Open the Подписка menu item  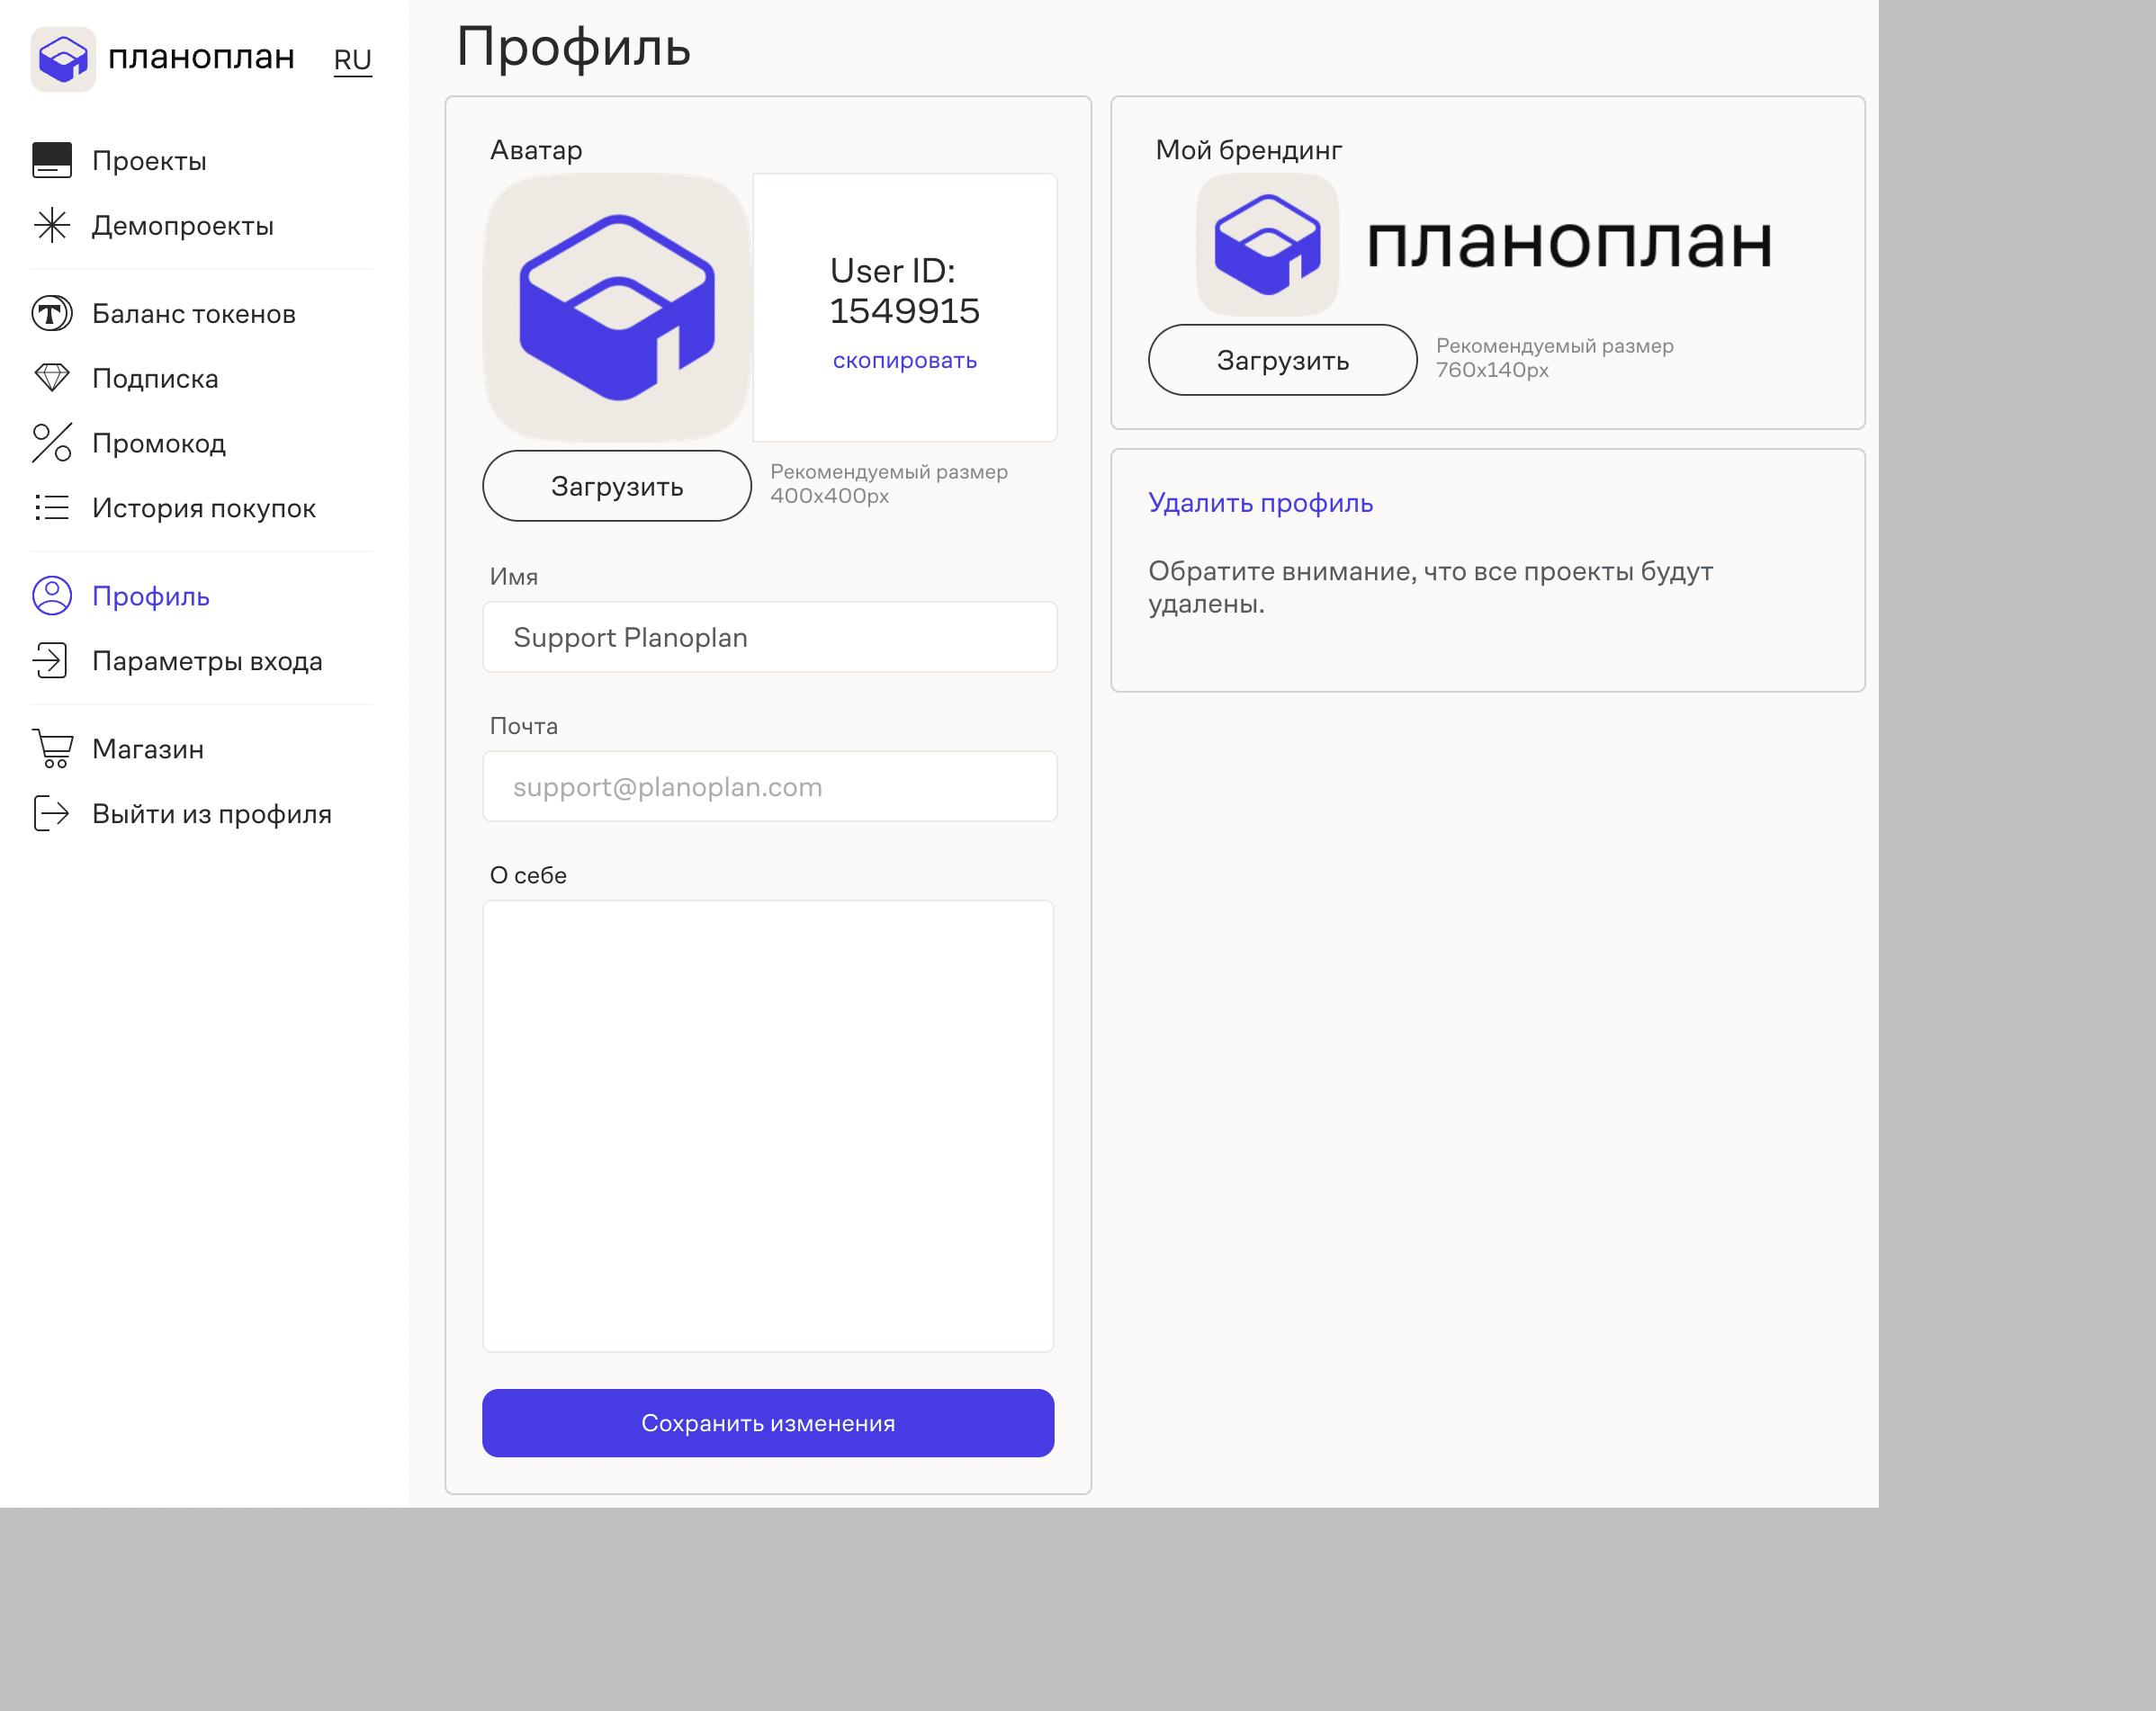tap(155, 378)
